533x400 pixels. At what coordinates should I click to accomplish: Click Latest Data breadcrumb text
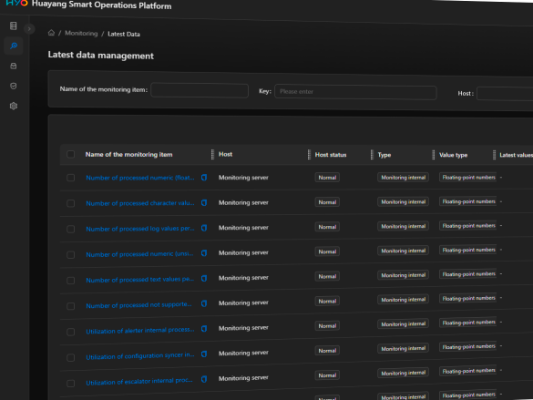(124, 34)
